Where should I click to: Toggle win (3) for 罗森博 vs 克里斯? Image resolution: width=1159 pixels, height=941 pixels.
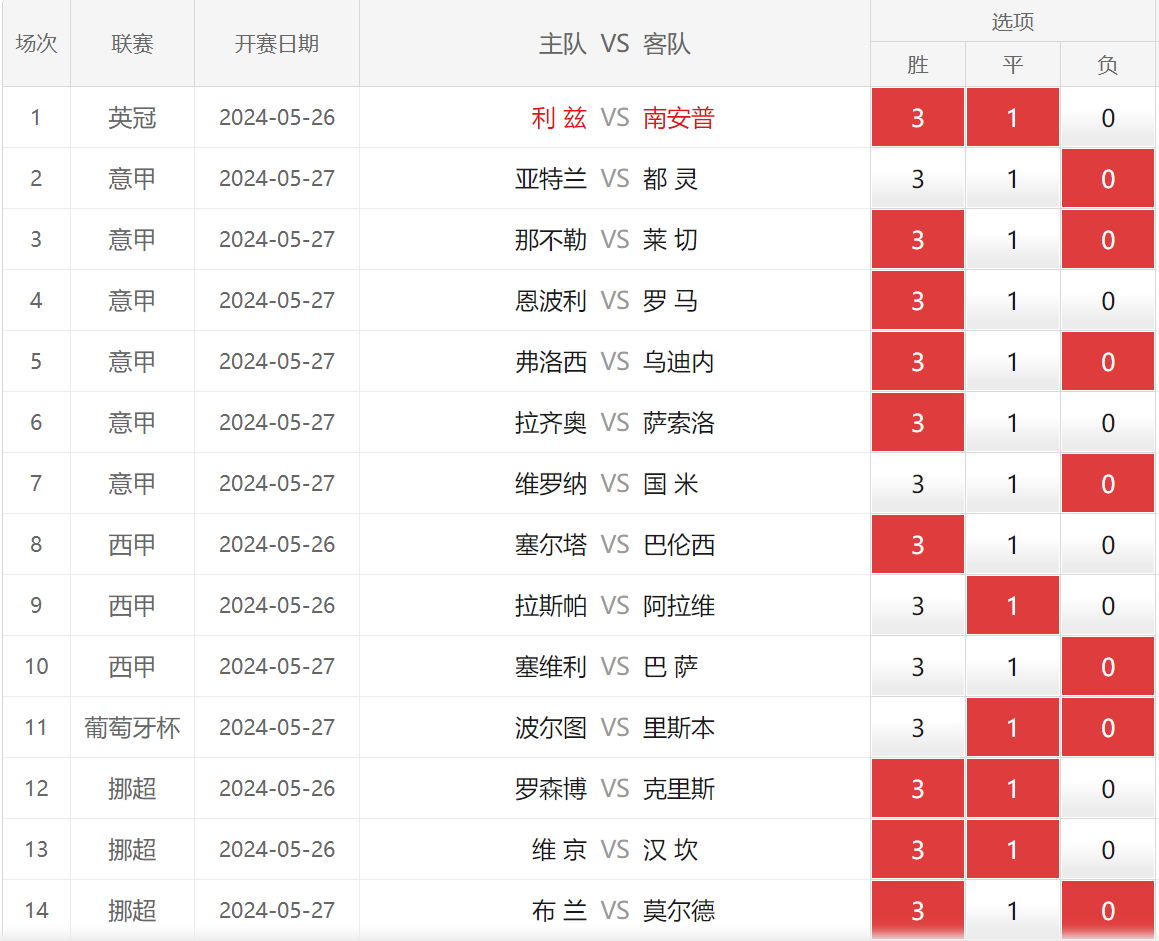point(917,789)
